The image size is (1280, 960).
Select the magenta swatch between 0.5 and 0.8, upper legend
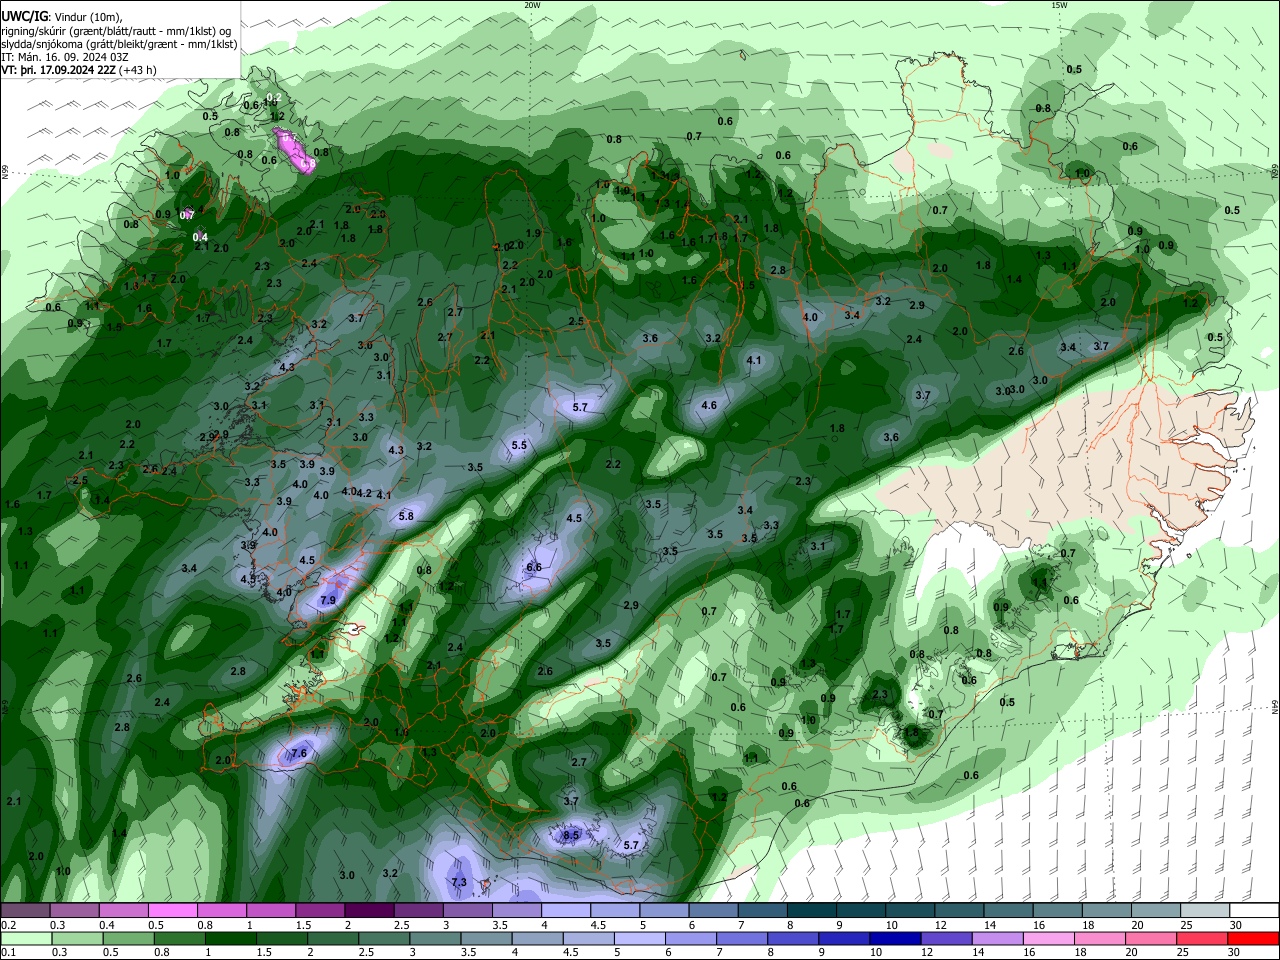coord(172,910)
